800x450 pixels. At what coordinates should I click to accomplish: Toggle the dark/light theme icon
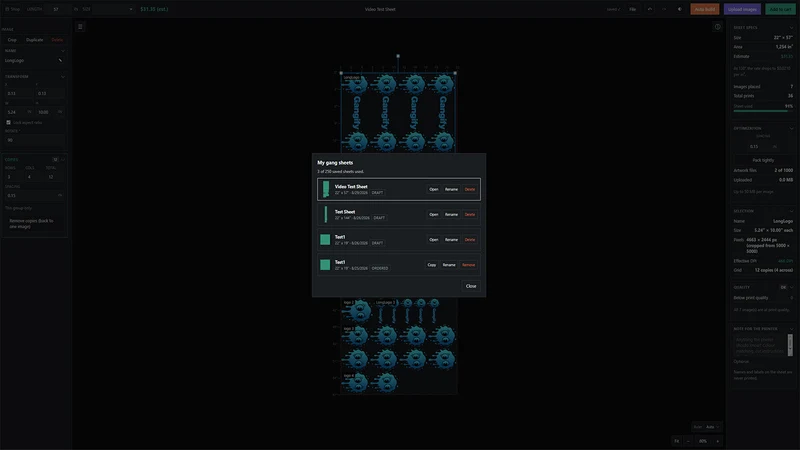[680, 9]
